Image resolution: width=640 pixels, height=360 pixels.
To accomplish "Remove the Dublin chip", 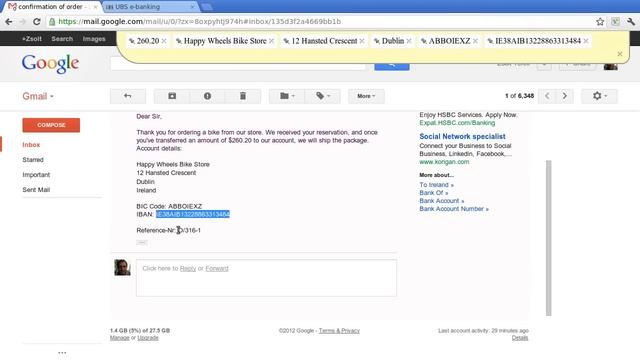I will (x=409, y=41).
